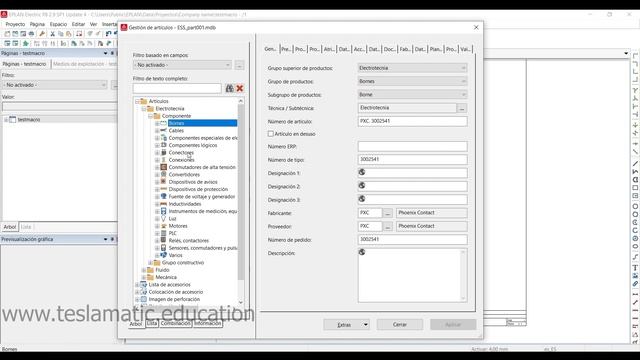Click the ... button next to Proveedor
Image resolution: width=640 pixels, height=360 pixels.
coord(388,227)
